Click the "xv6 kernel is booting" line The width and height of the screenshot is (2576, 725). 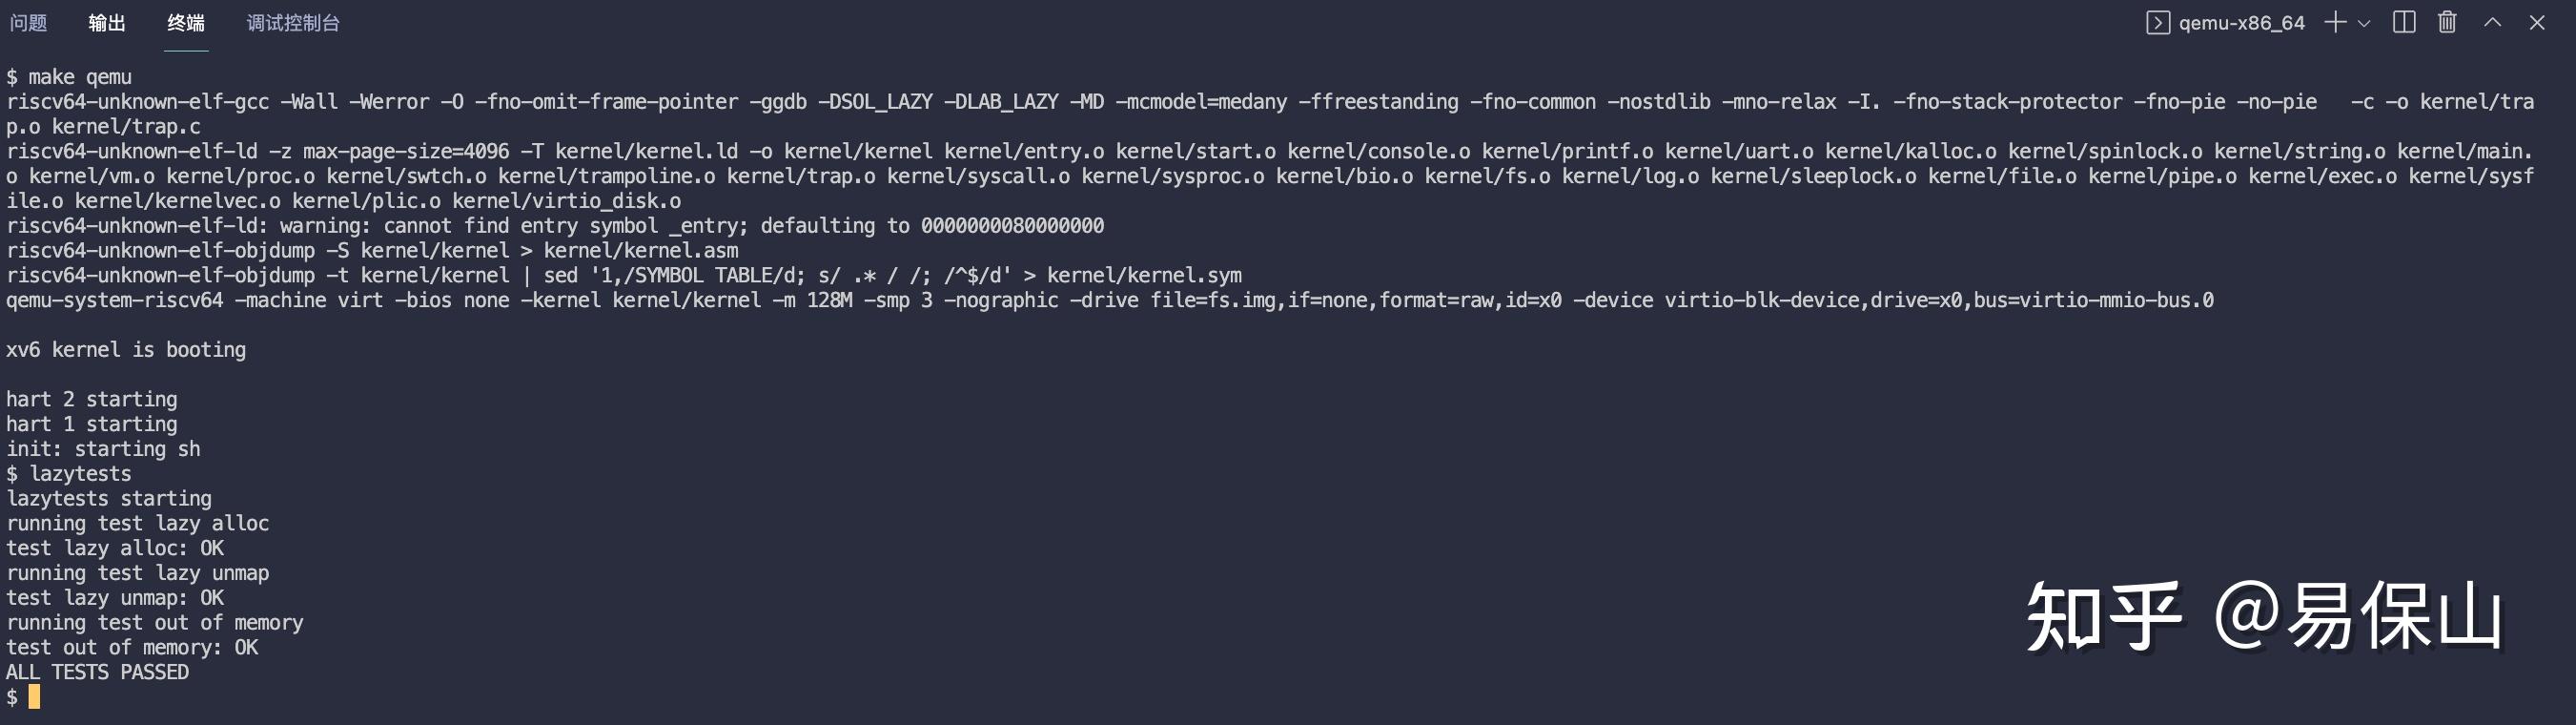click(x=126, y=350)
